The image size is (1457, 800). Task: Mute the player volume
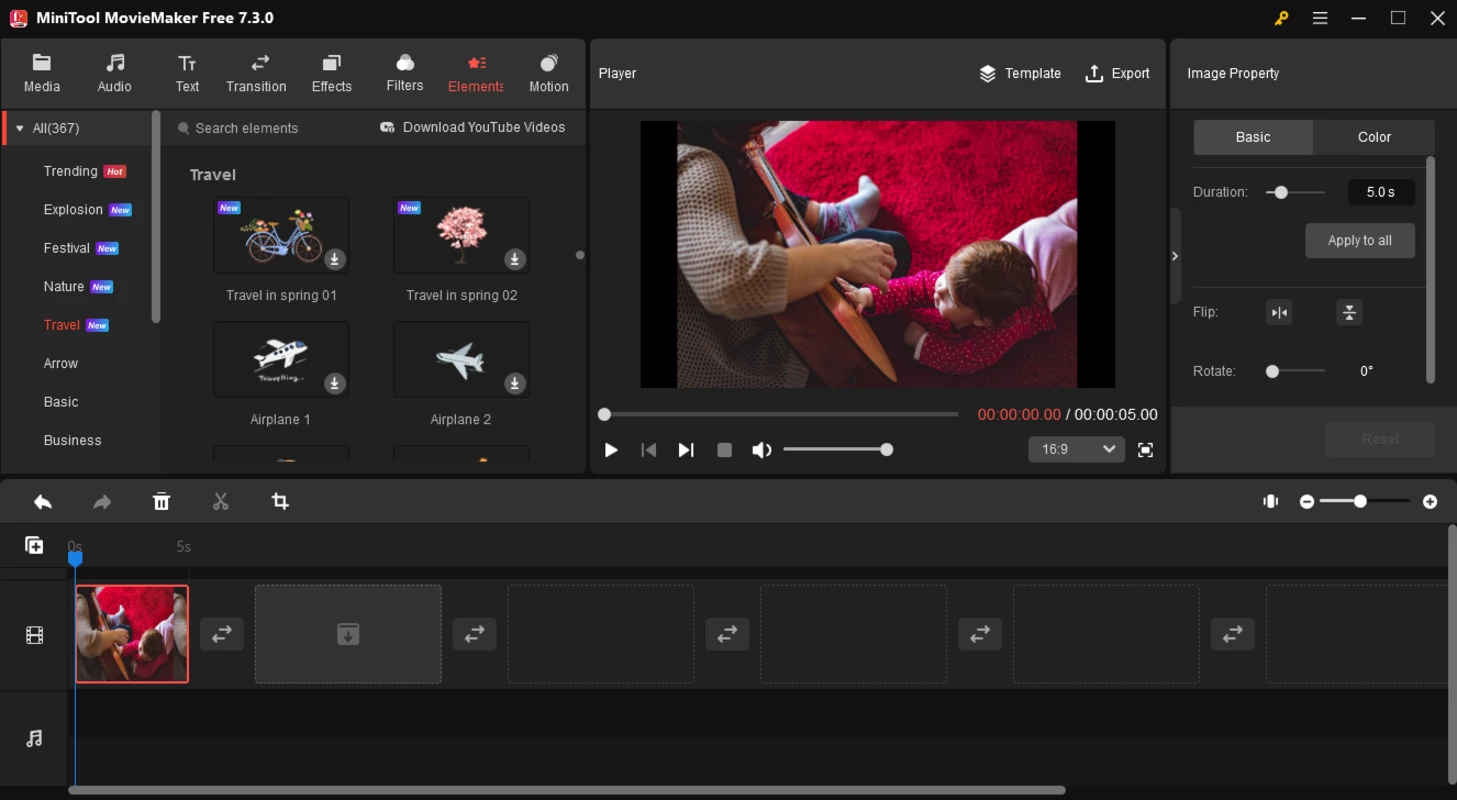pyautogui.click(x=761, y=450)
